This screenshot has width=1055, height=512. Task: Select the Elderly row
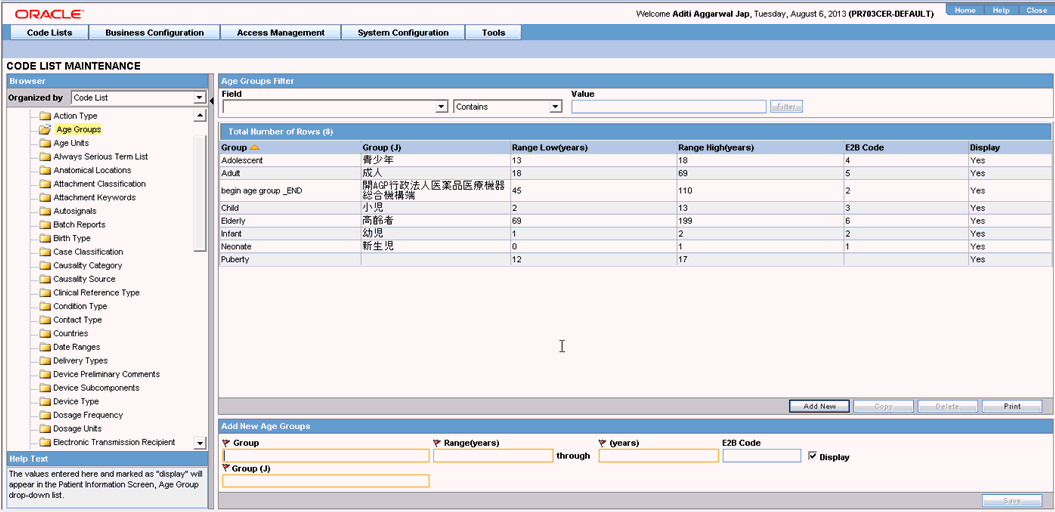pyautogui.click(x=635, y=221)
